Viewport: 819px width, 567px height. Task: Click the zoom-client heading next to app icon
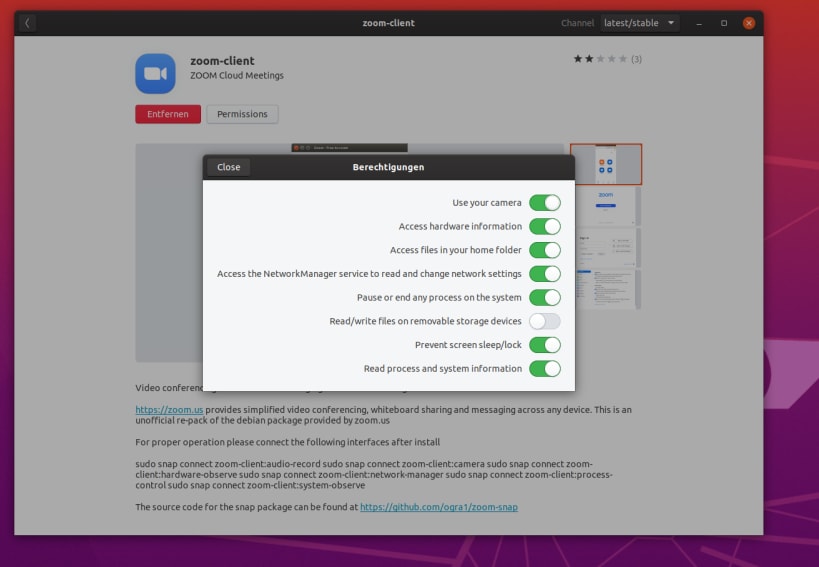222,61
